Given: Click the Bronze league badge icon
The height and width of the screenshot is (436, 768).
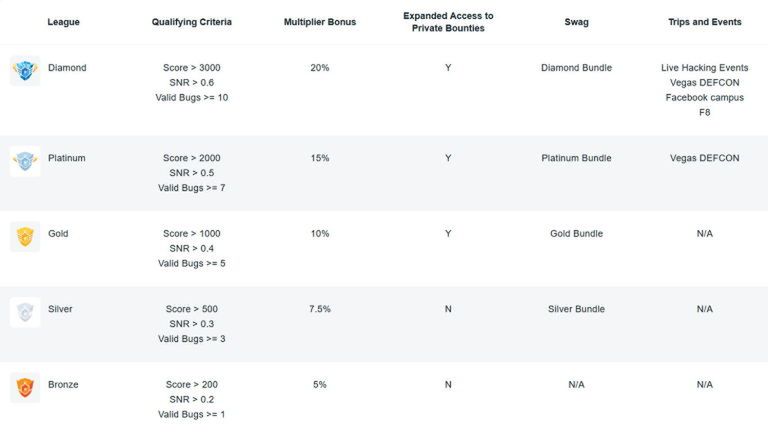Looking at the screenshot, I should tap(25, 387).
